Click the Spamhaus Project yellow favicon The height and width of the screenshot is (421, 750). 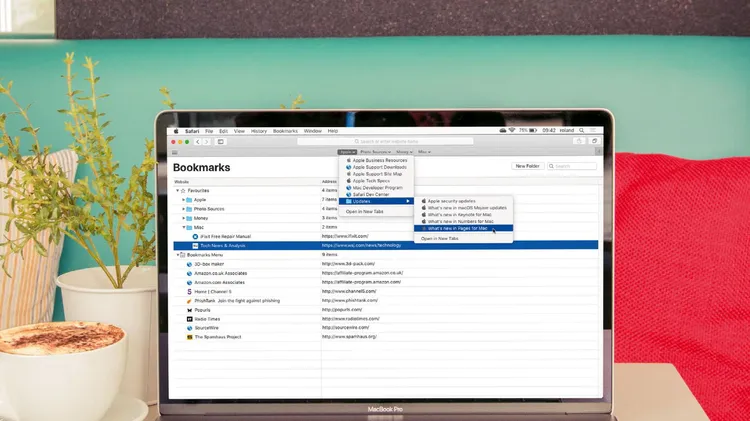click(189, 337)
